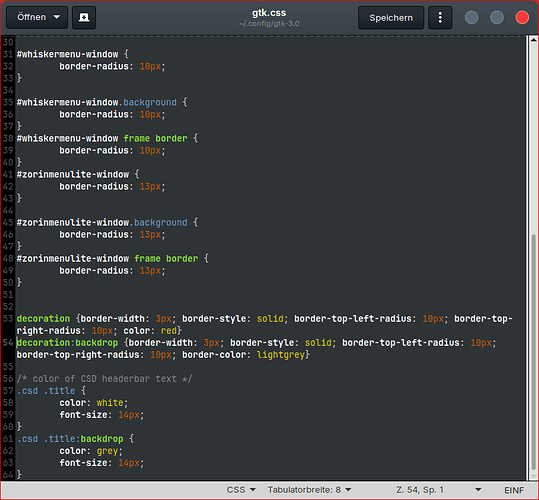Click the scrollbar up arrow
Viewport: 539px width, 500px height.
pyautogui.click(x=533, y=40)
